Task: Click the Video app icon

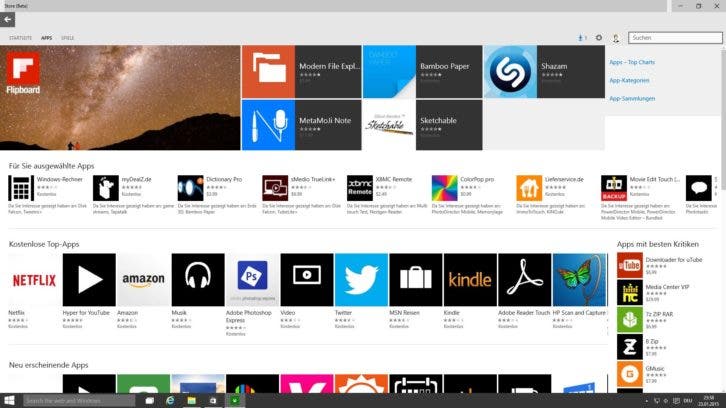Action: click(307, 280)
